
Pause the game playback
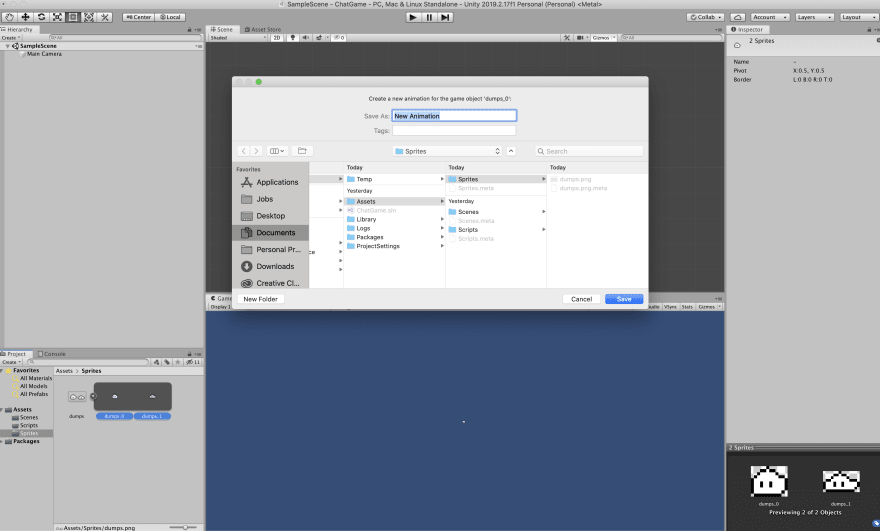coord(429,17)
